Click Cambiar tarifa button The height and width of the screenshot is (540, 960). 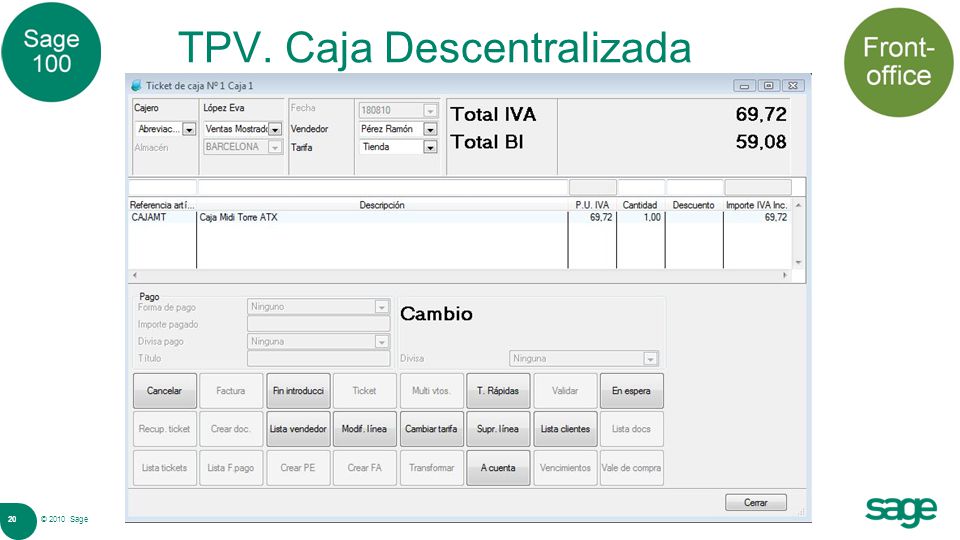pyautogui.click(x=431, y=429)
